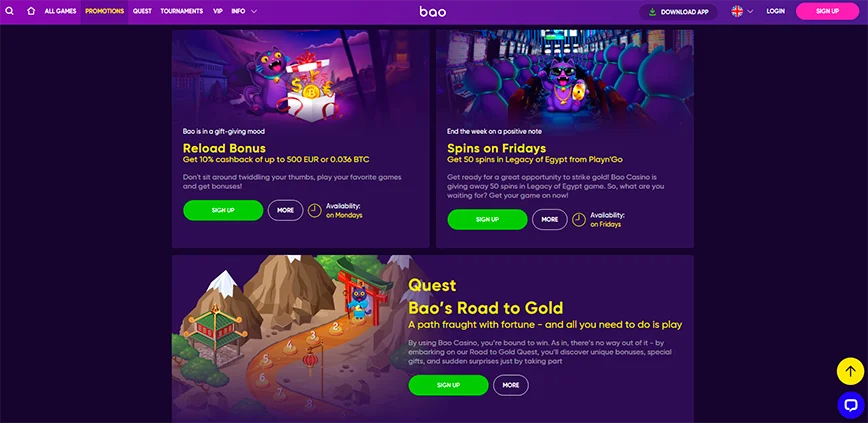Go to the home icon
The image size is (868, 423).
click(x=31, y=11)
